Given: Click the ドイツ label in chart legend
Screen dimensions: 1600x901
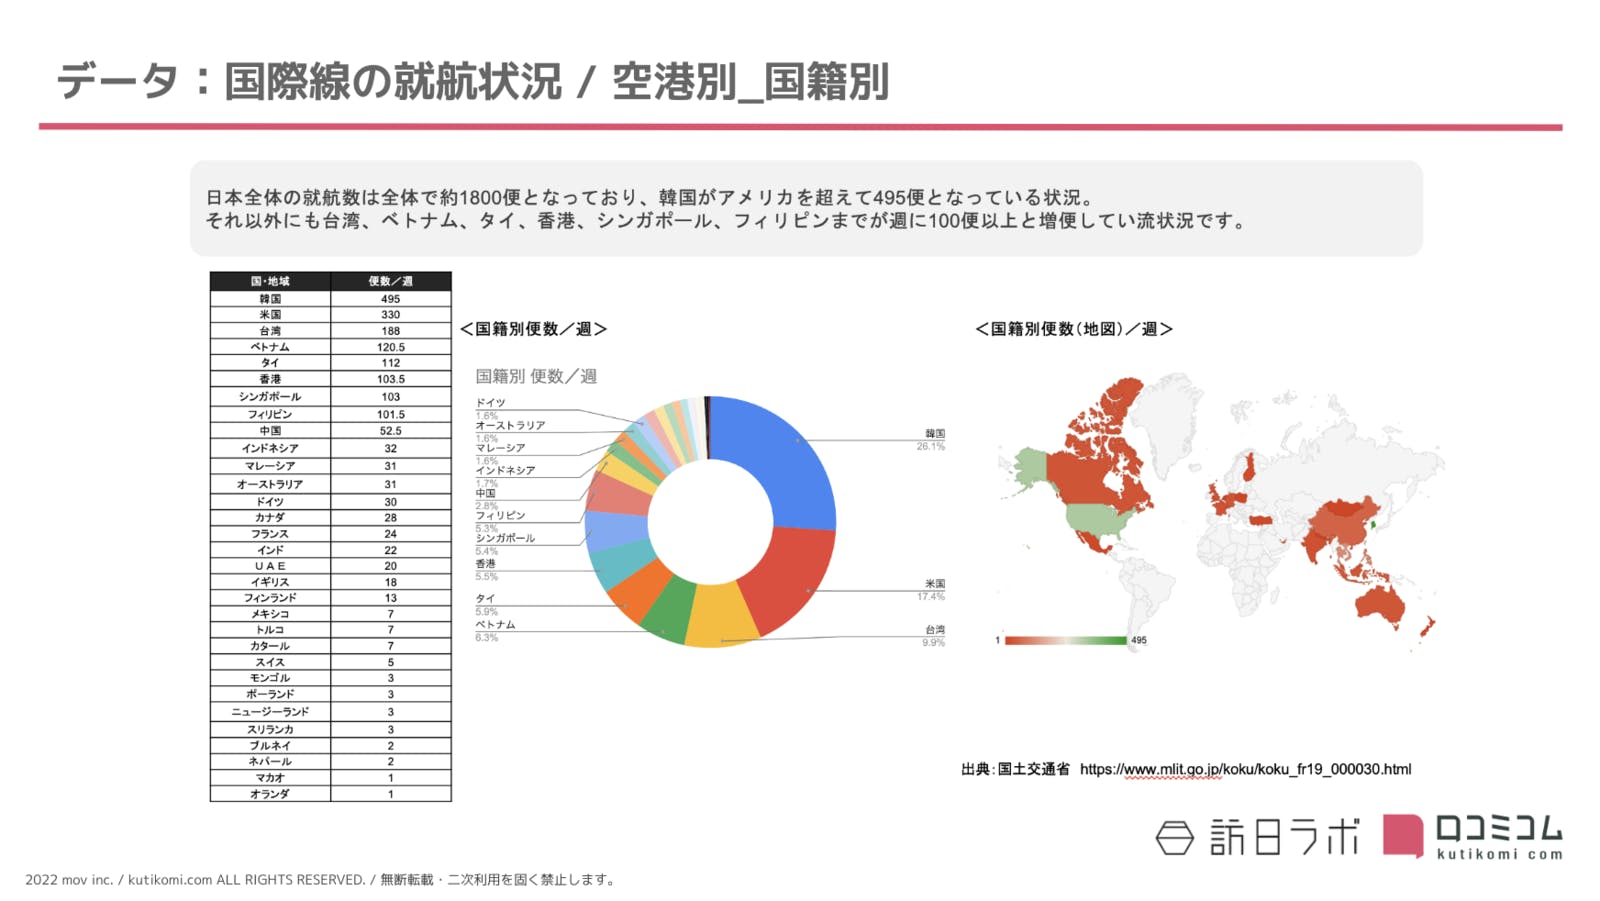Looking at the screenshot, I should (490, 402).
